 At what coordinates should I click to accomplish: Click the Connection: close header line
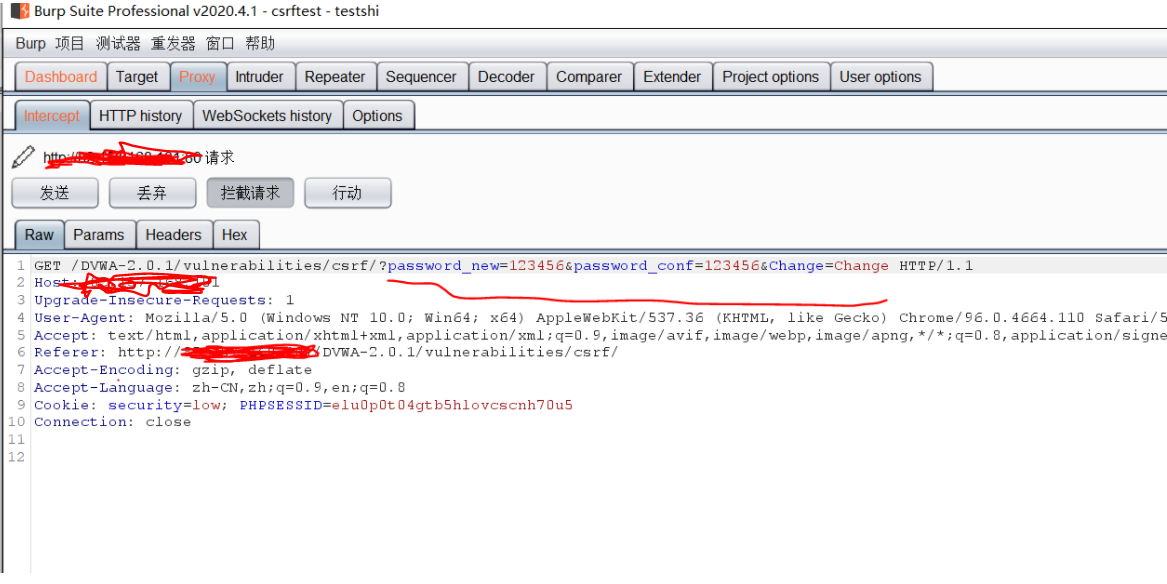click(112, 422)
